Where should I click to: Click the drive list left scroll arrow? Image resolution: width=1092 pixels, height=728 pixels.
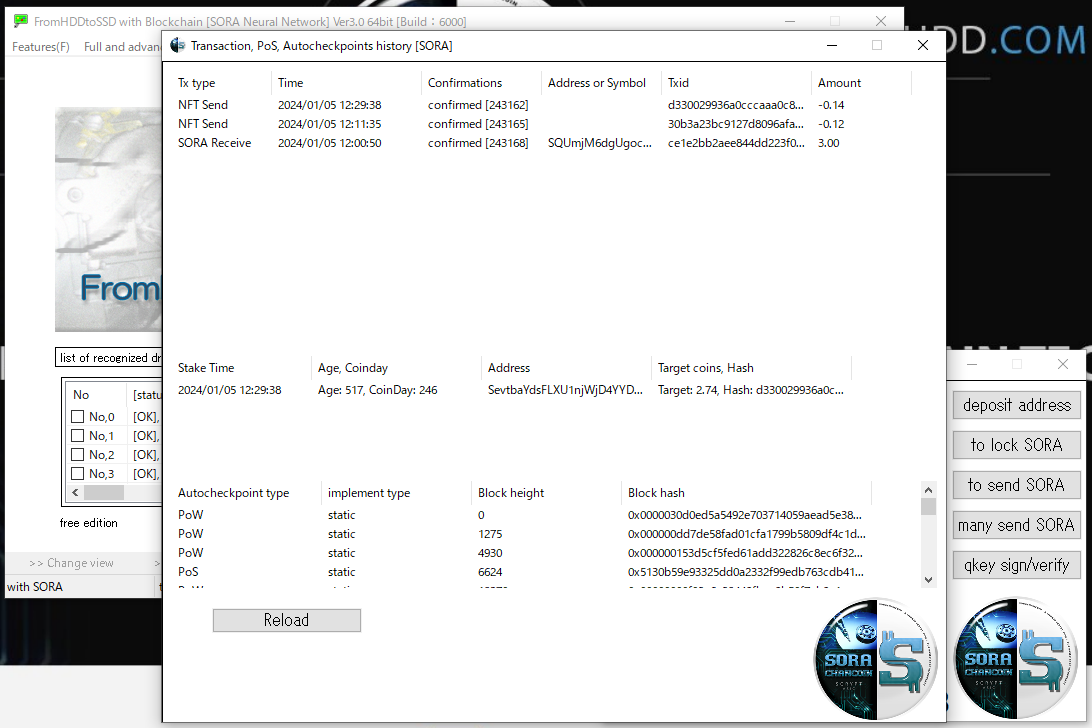pyautogui.click(x=75, y=493)
